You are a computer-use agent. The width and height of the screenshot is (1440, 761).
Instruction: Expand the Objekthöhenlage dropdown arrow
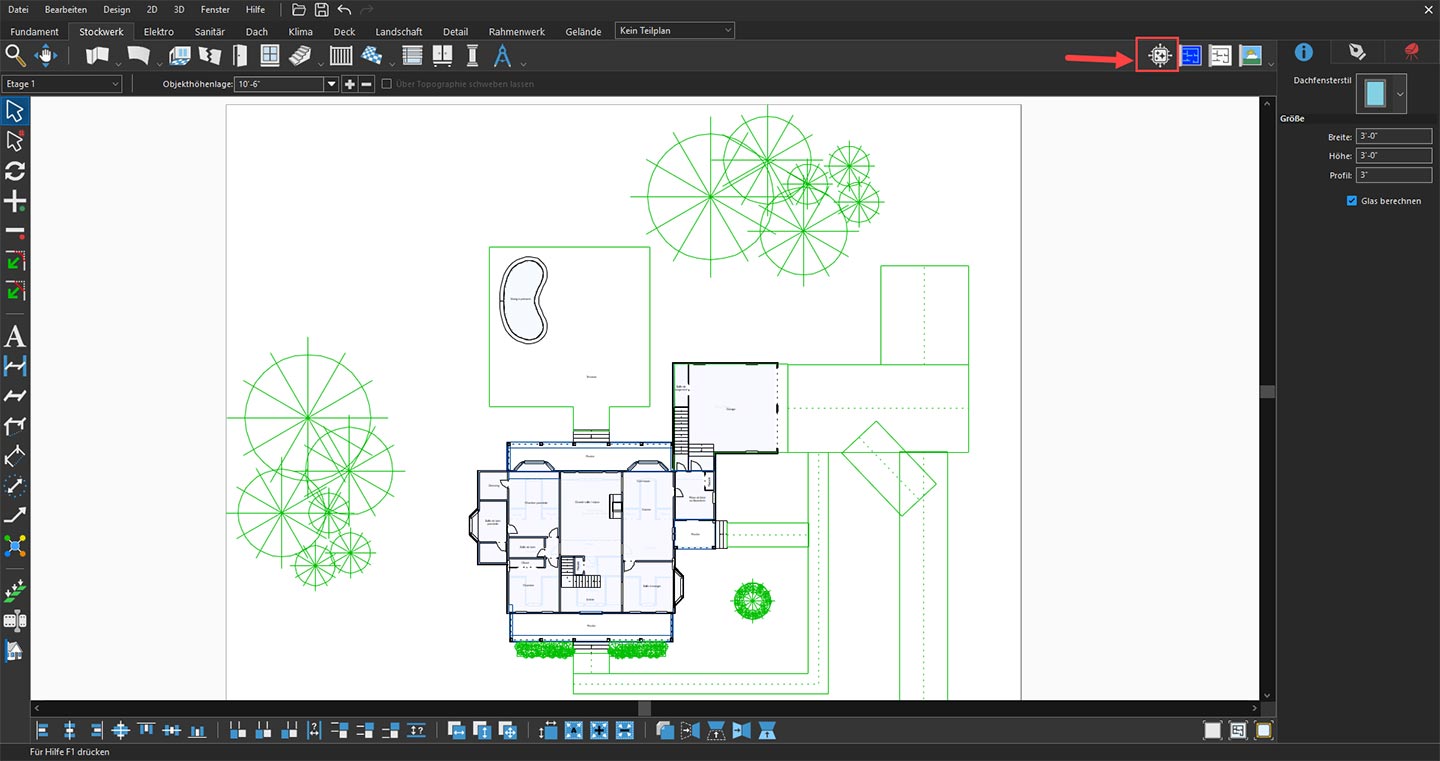click(332, 84)
